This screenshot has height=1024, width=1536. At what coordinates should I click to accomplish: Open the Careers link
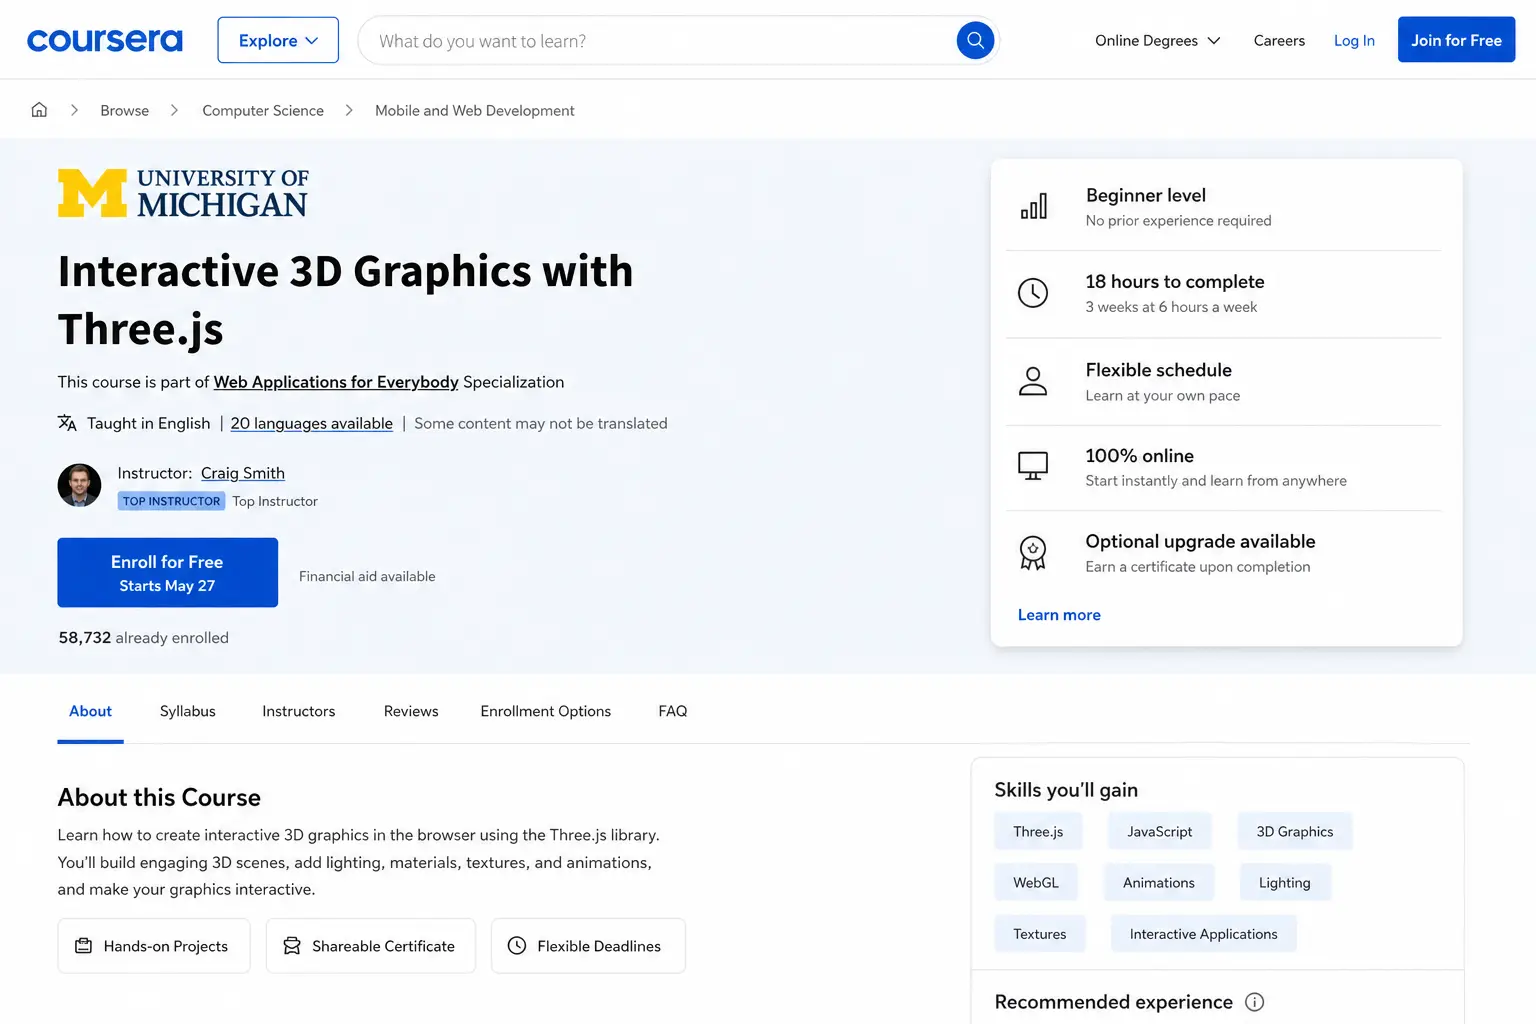[x=1279, y=40]
